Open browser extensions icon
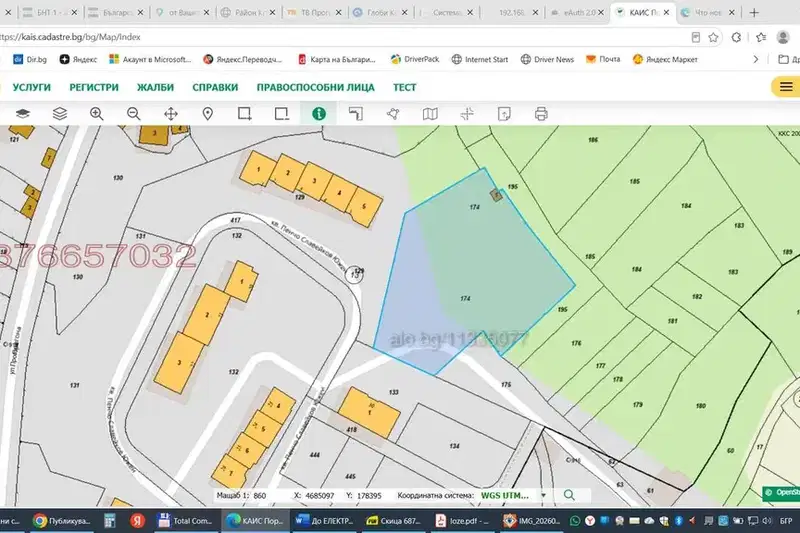The image size is (800, 533). [x=736, y=37]
